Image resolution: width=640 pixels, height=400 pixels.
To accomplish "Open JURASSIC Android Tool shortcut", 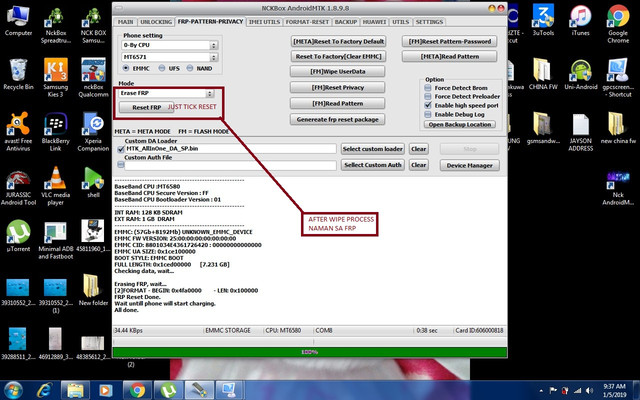I will [x=18, y=187].
